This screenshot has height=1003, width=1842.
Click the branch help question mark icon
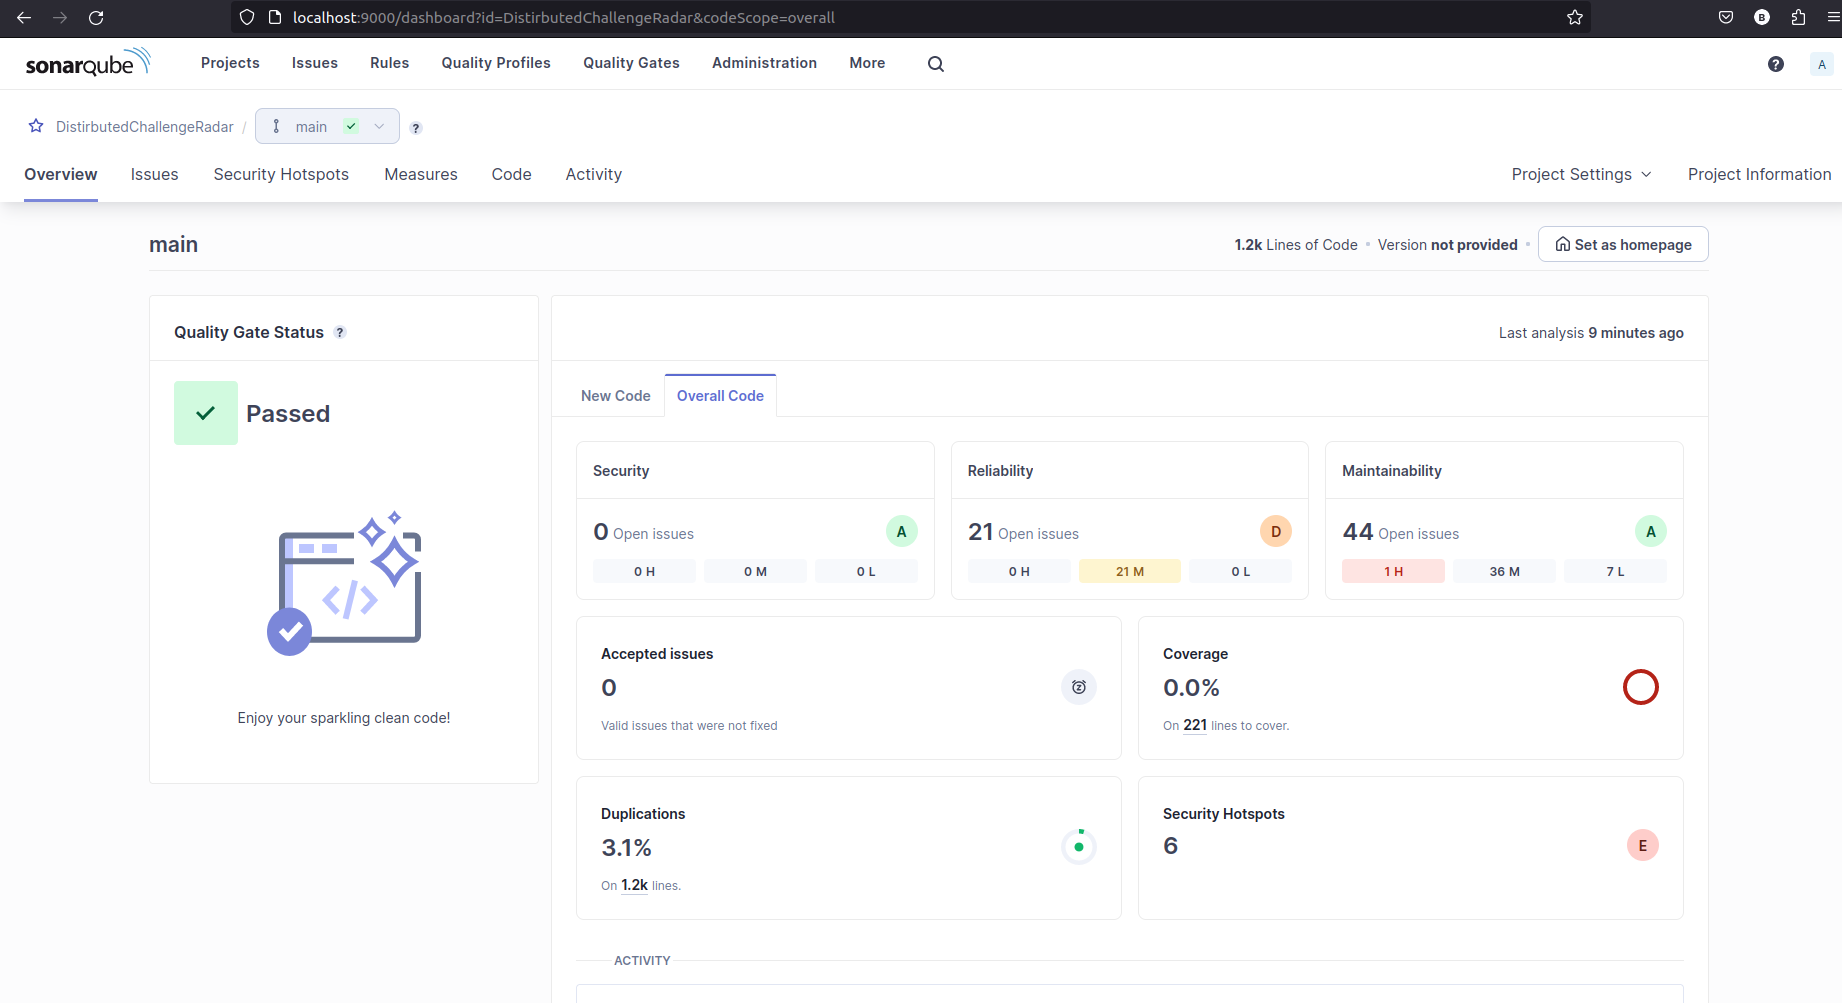coord(416,128)
